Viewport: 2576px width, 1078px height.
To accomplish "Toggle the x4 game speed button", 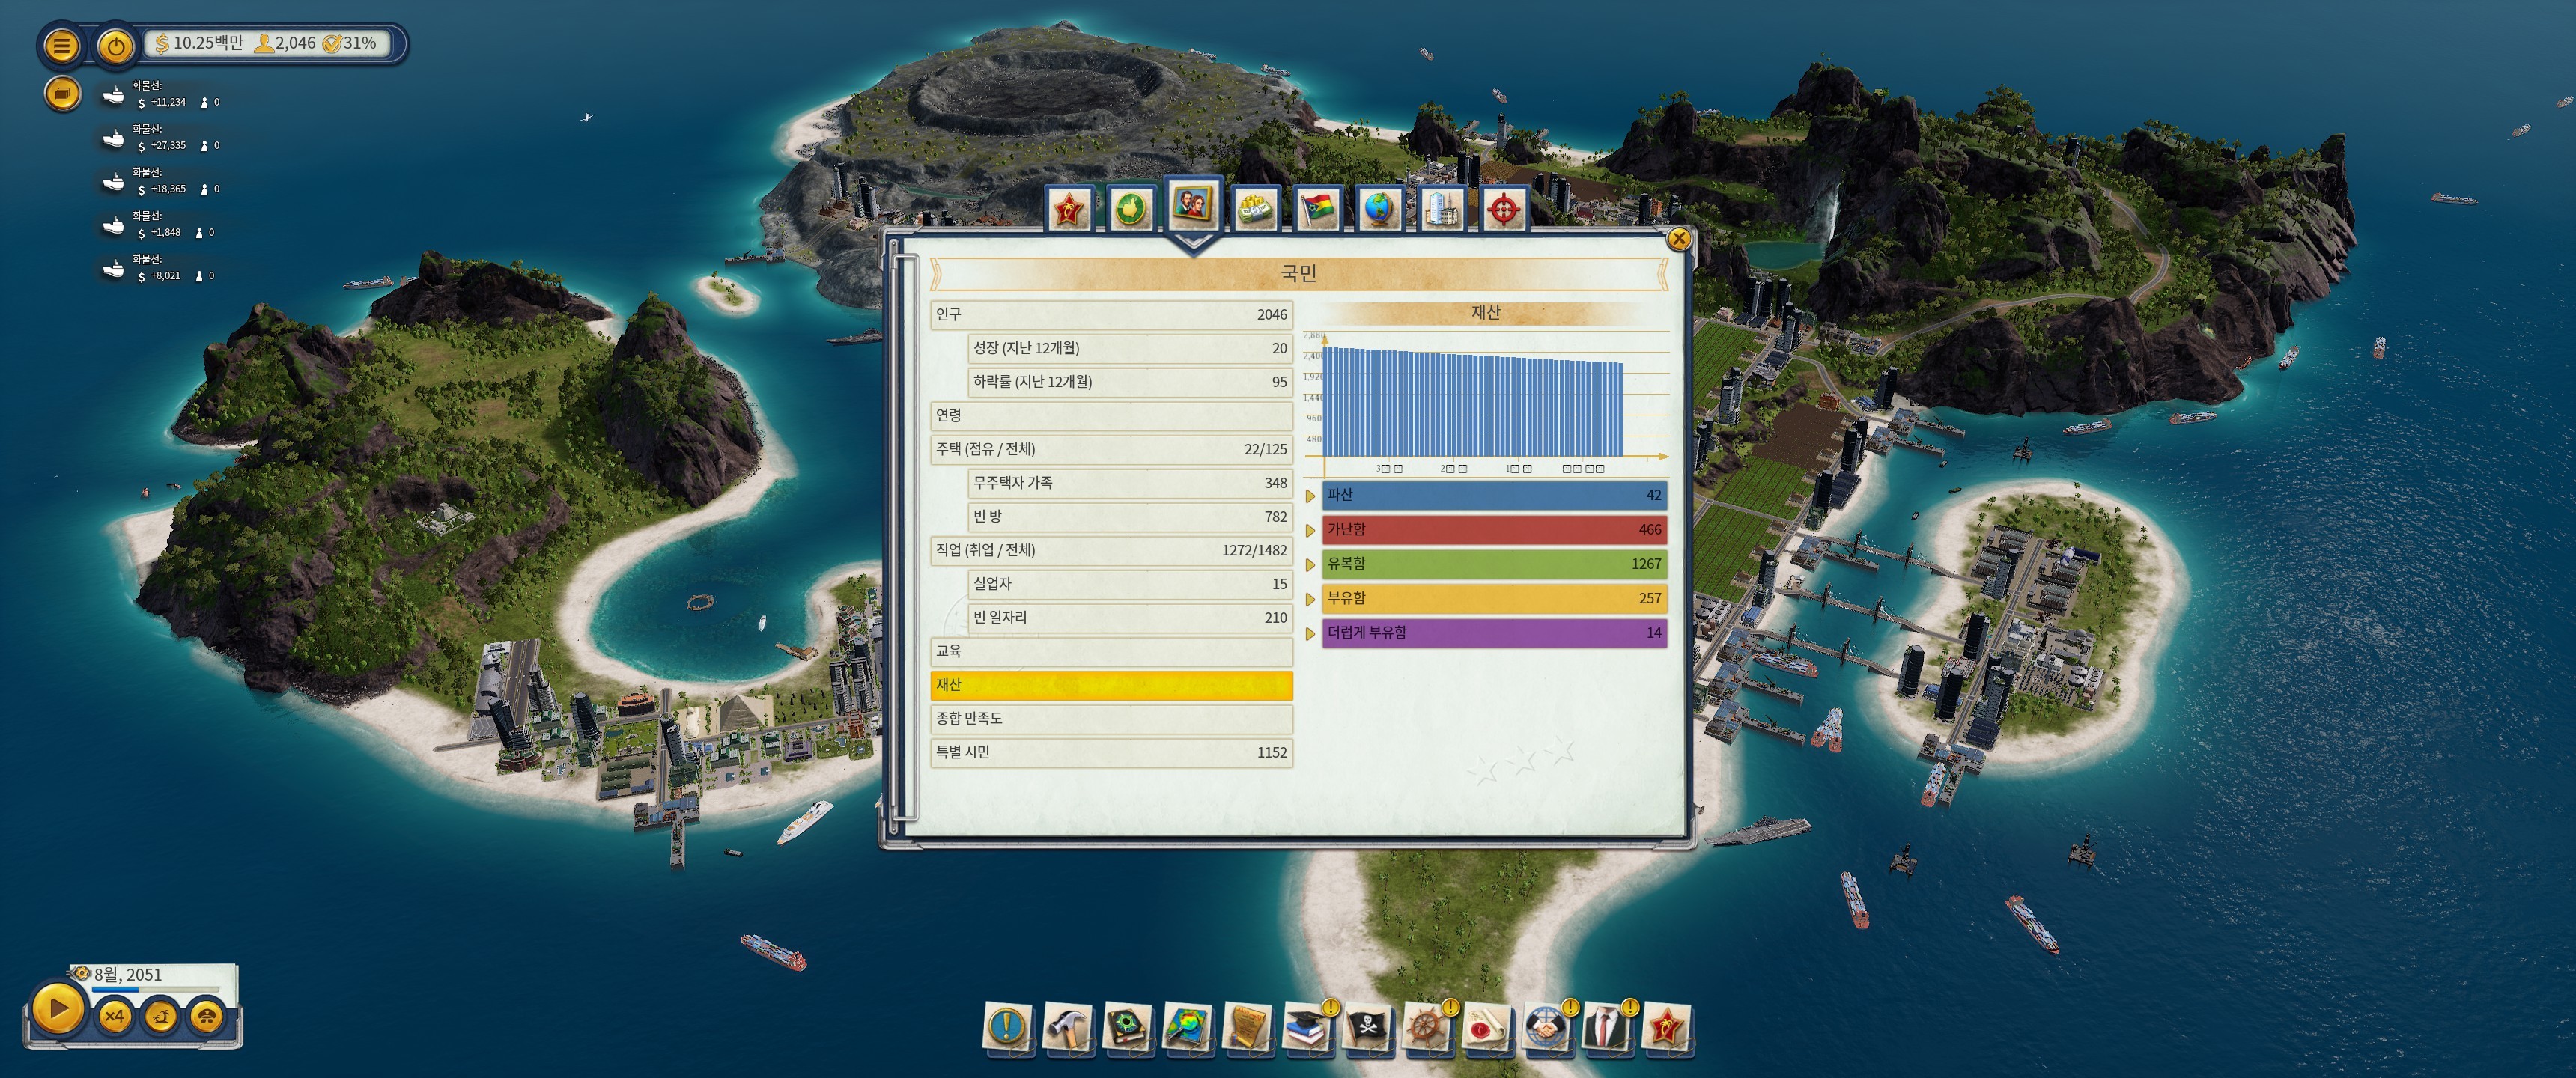I will tap(114, 1016).
